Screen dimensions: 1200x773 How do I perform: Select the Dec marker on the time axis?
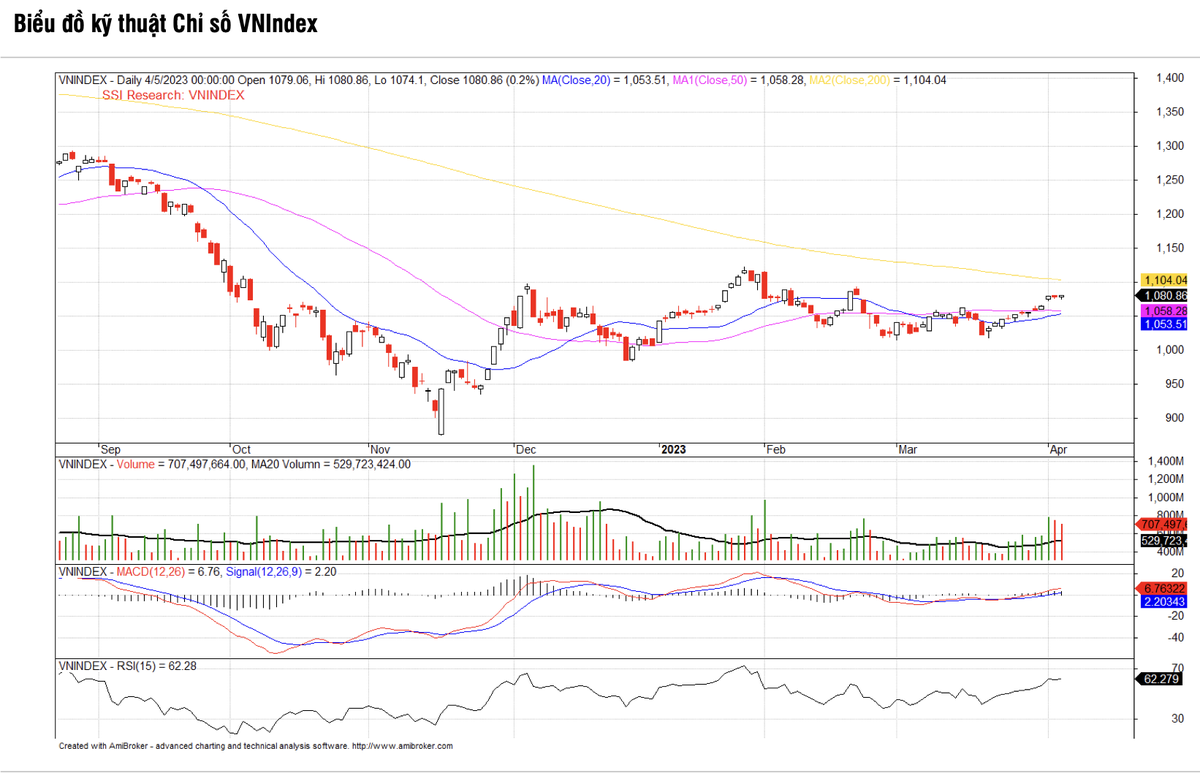(526, 450)
